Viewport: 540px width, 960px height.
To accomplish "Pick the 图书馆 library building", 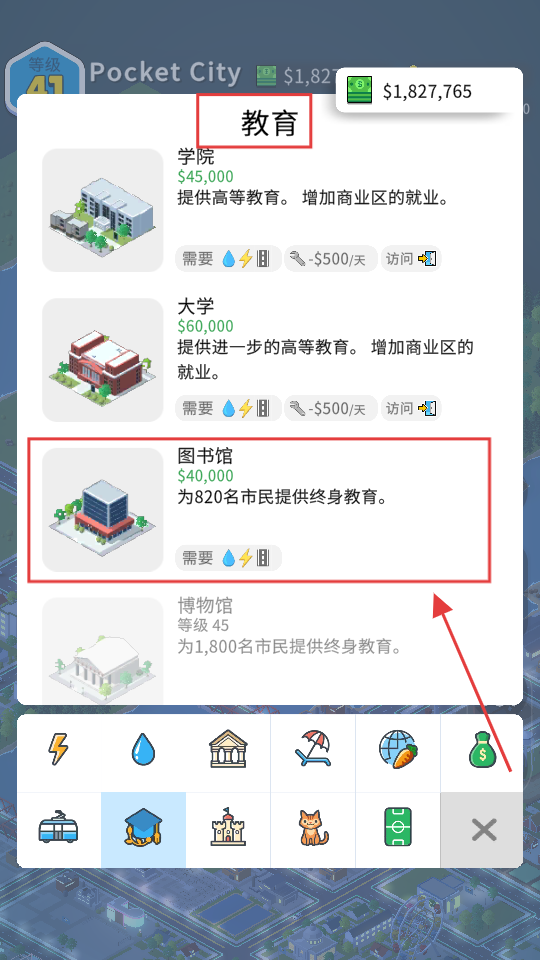I will 269,509.
